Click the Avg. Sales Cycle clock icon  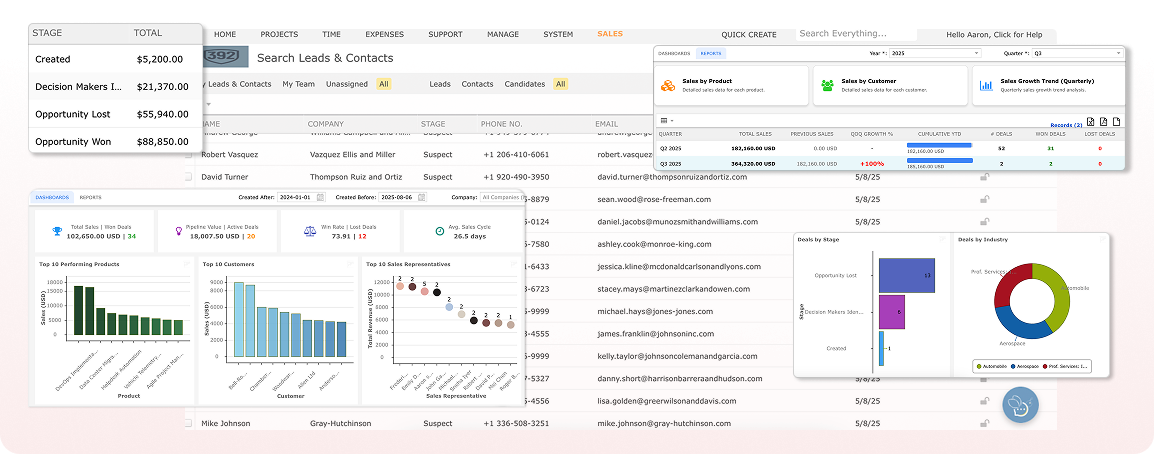point(439,231)
